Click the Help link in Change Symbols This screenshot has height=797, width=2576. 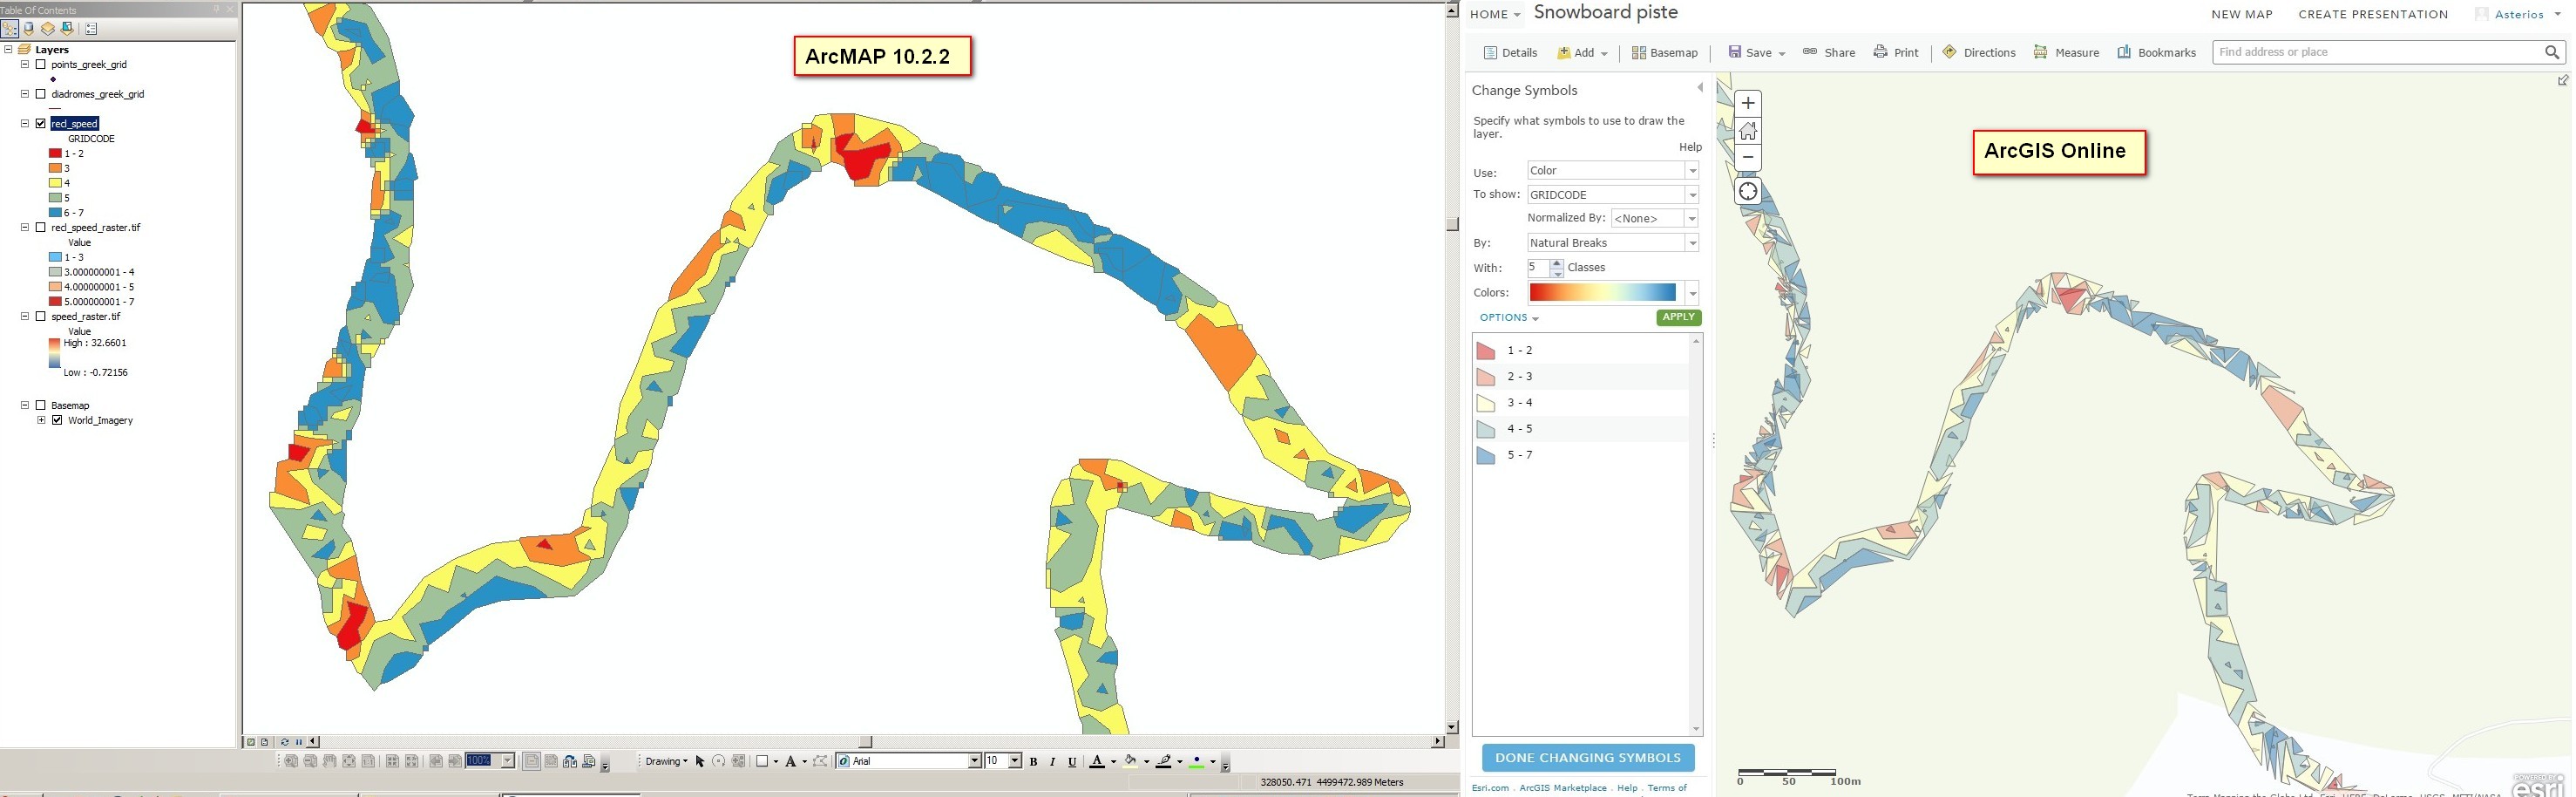tap(1690, 147)
